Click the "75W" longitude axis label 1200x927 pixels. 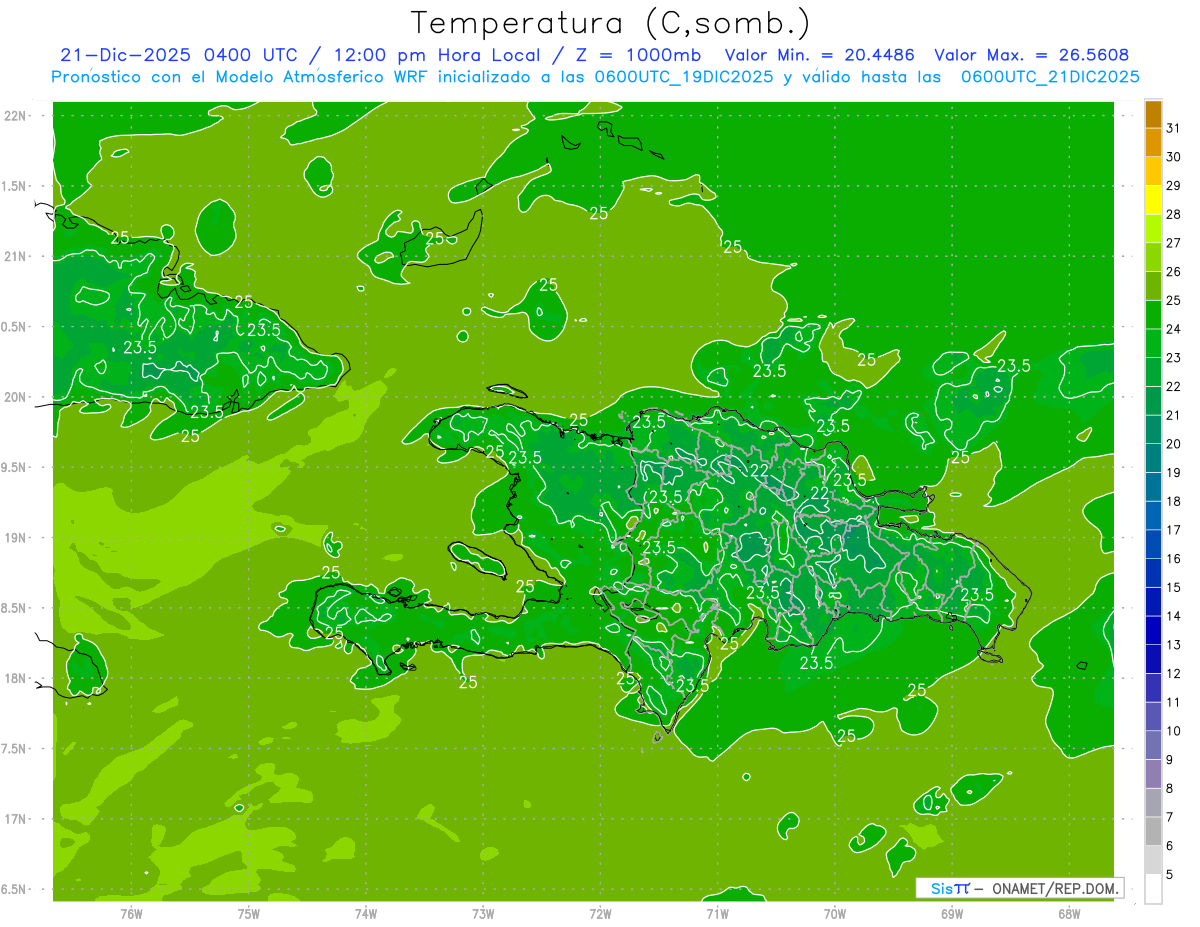click(249, 914)
